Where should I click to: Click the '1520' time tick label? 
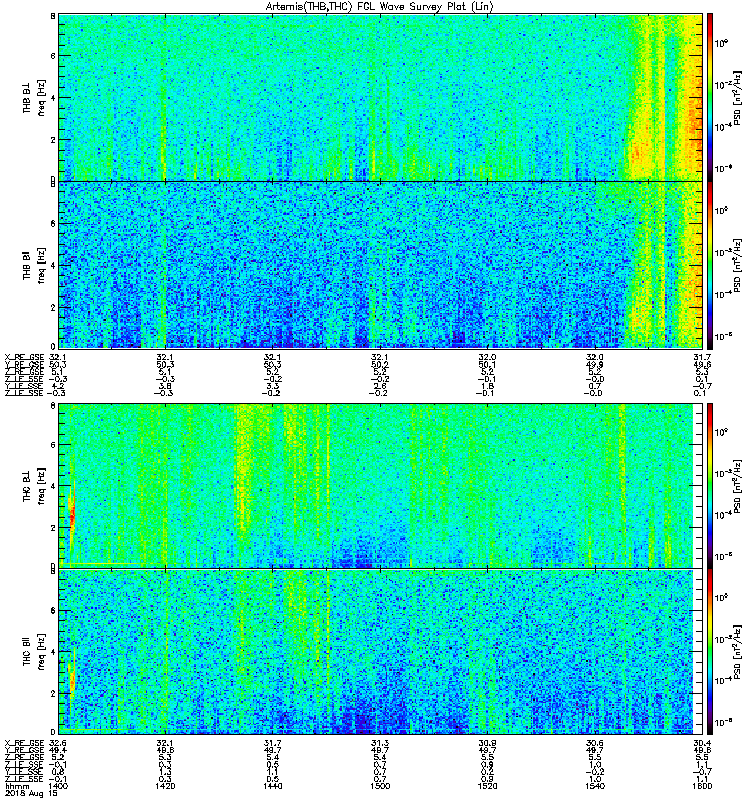coord(487,786)
